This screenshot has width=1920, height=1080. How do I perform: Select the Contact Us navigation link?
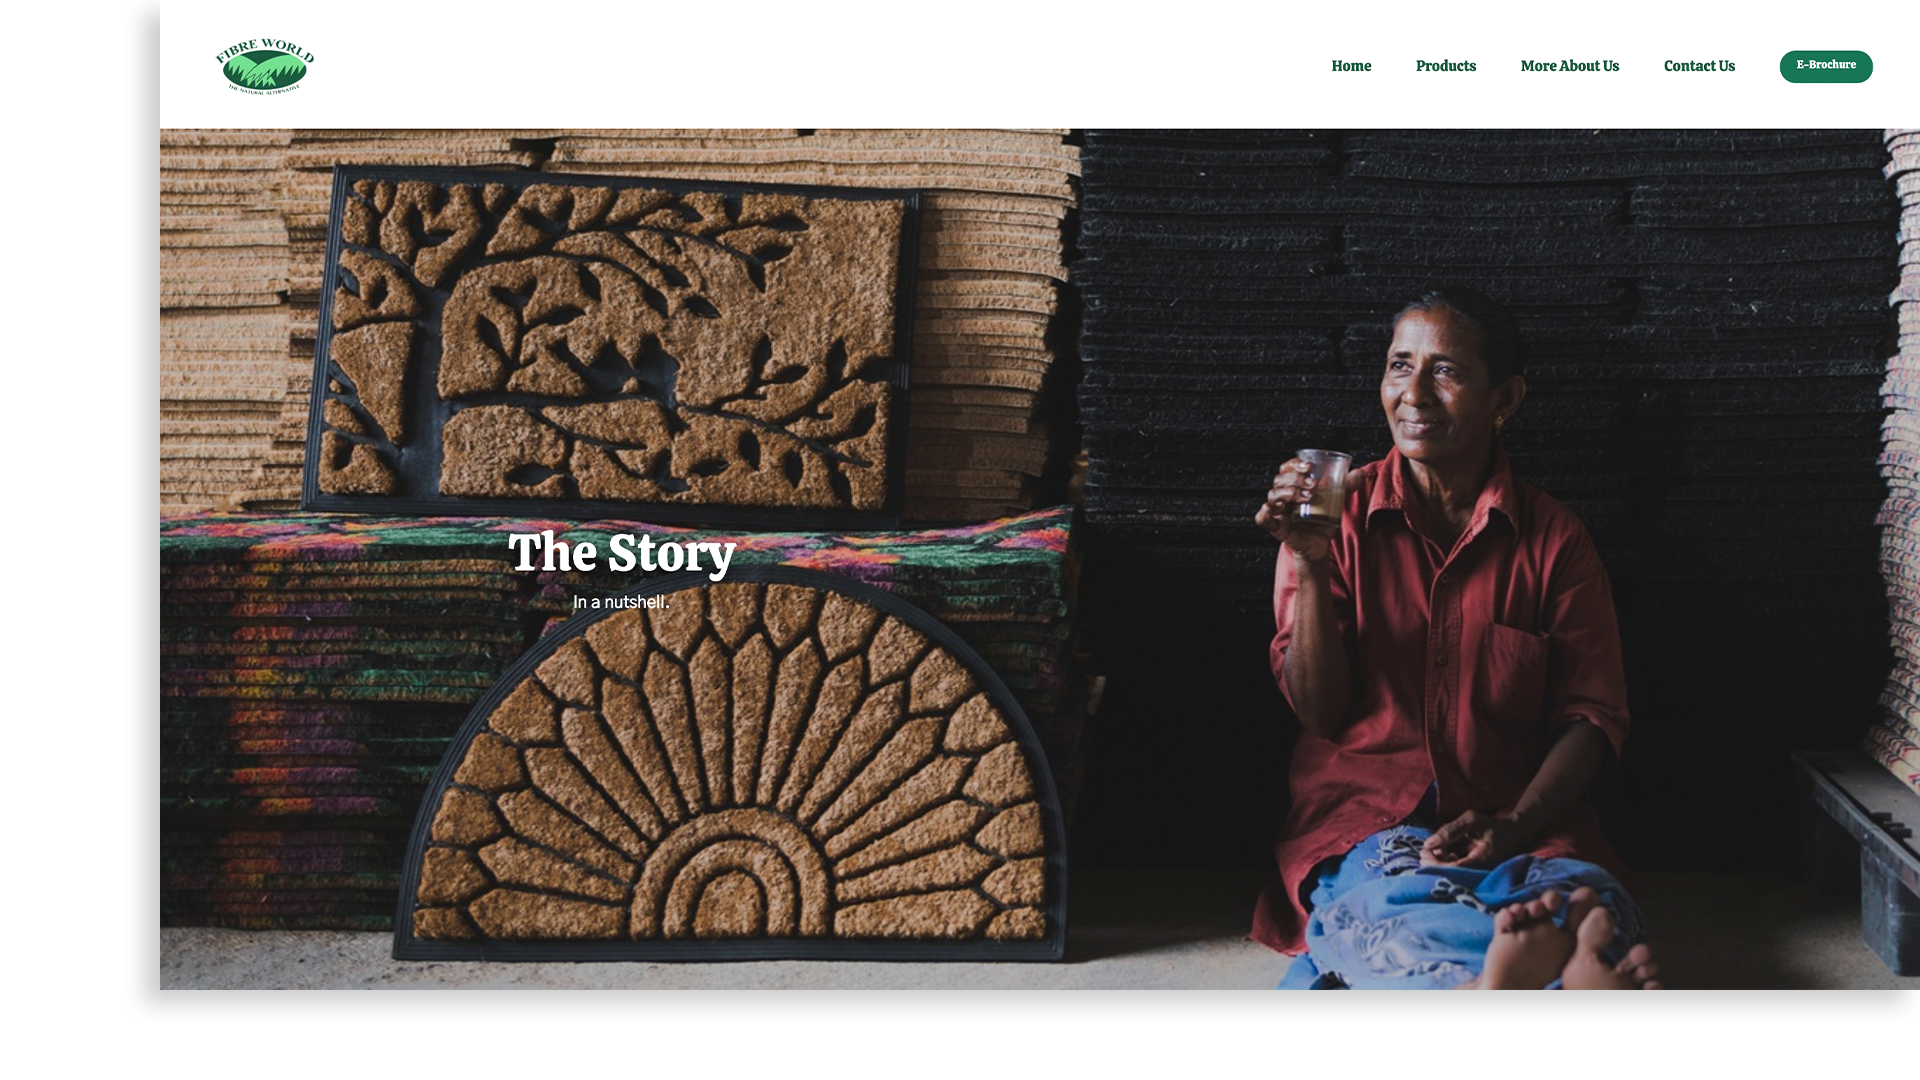[1699, 66]
